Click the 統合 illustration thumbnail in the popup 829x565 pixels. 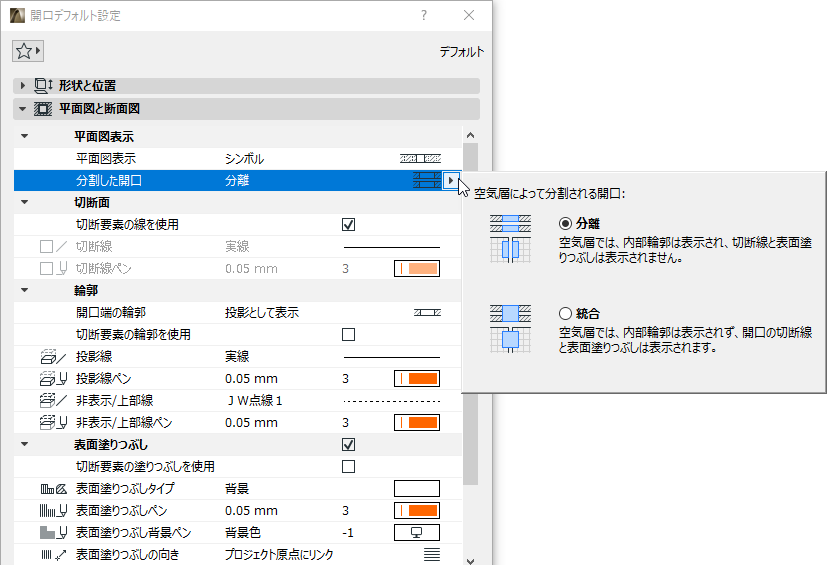(510, 329)
